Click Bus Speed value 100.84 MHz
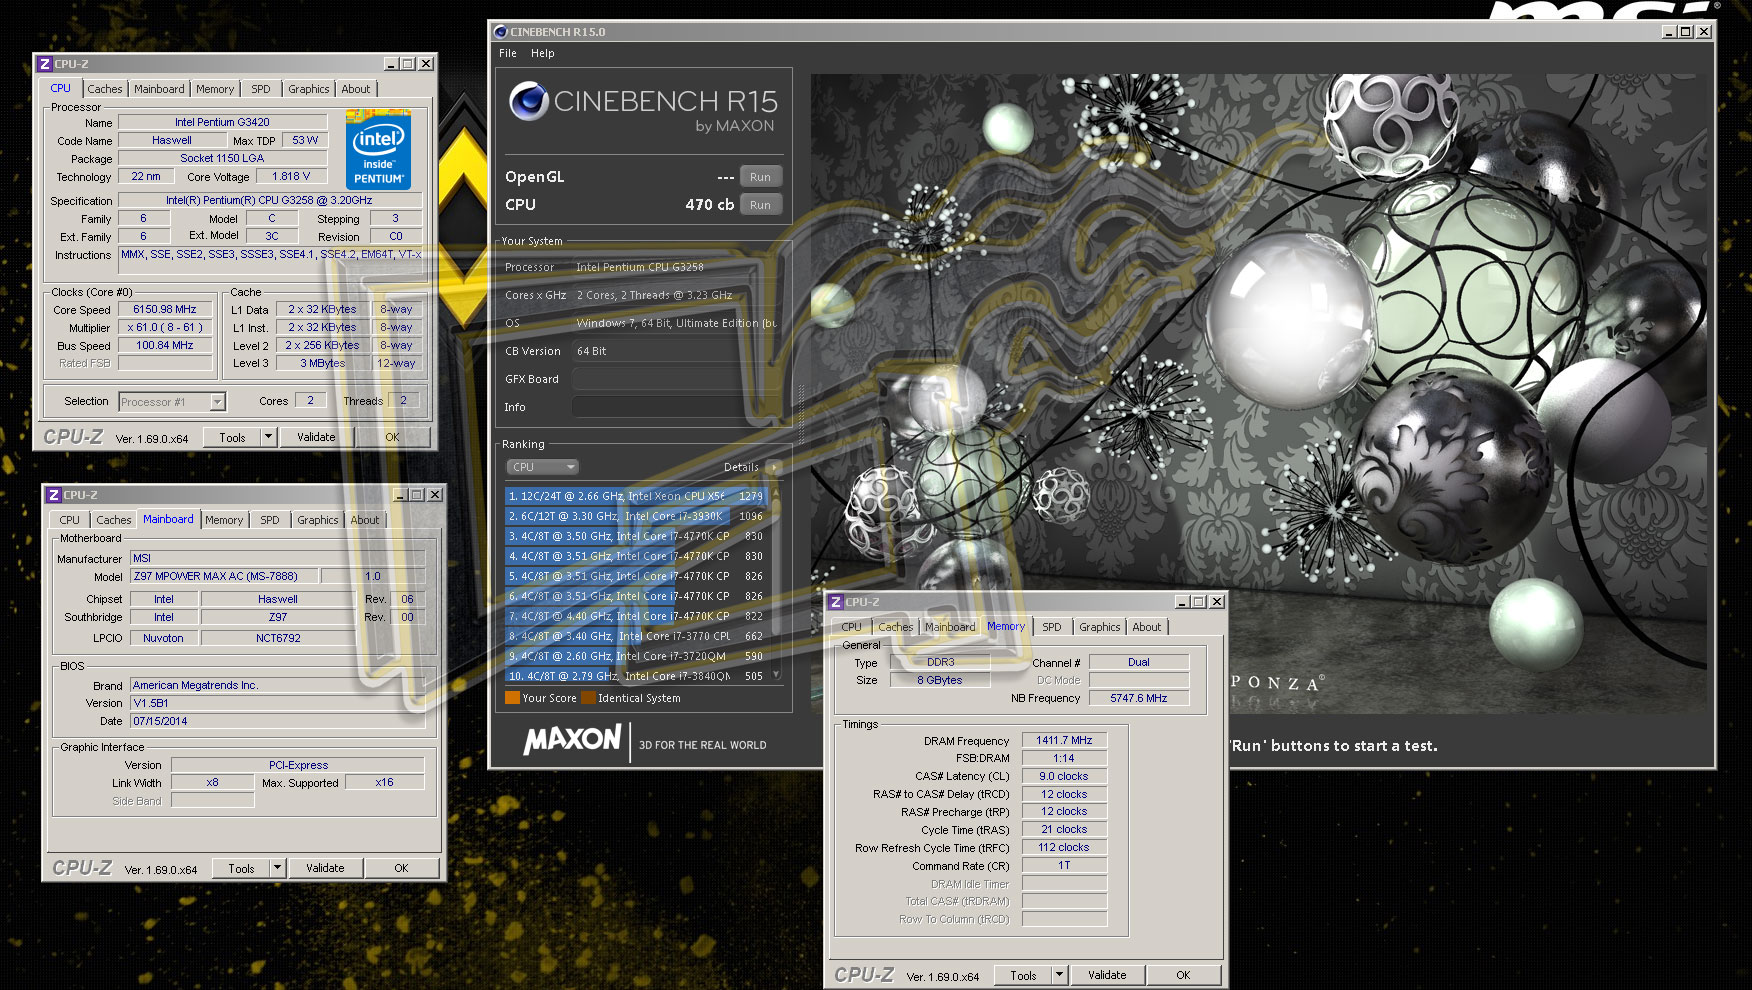 165,346
